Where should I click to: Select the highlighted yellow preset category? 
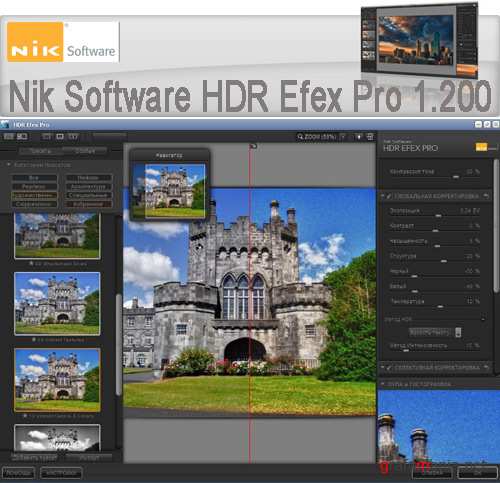coord(34,195)
